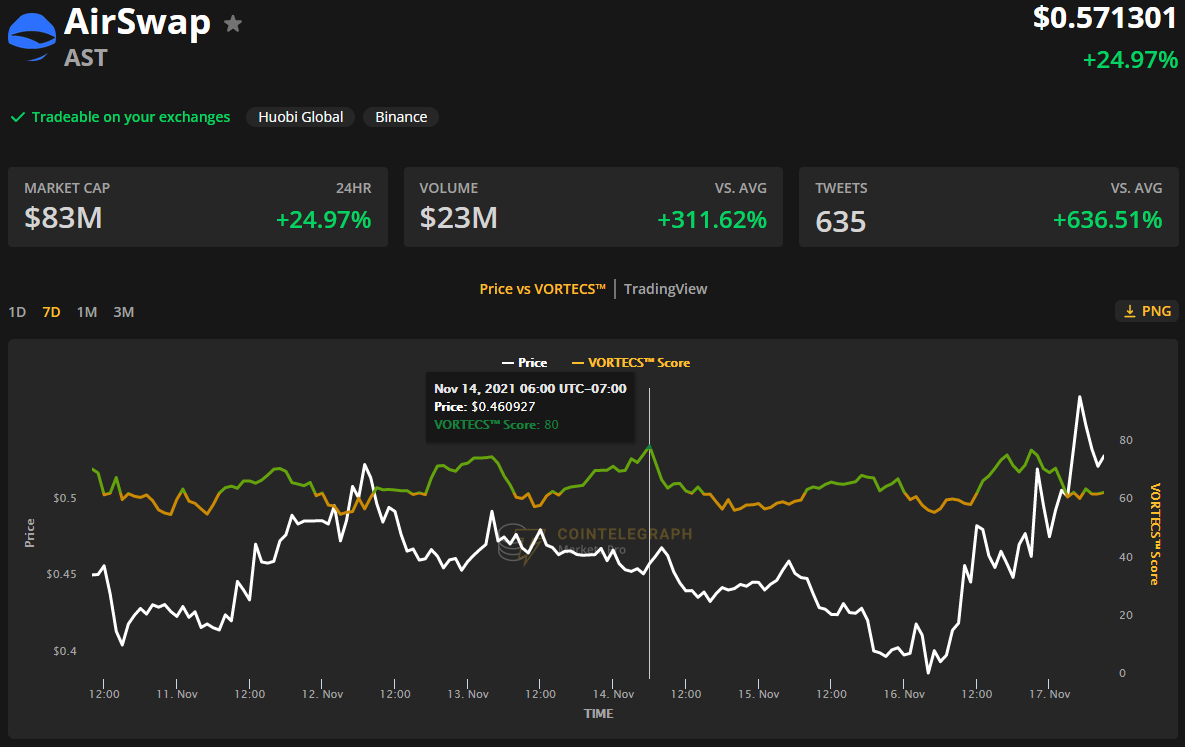Click the 60 VORTECS score axis label

point(1126,498)
